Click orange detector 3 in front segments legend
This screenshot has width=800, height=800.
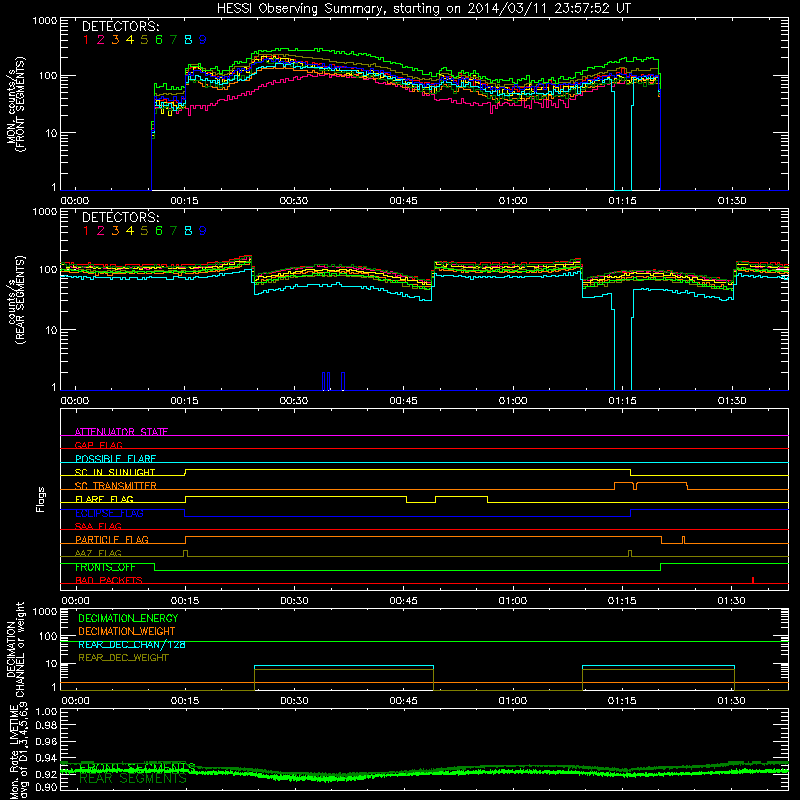pyautogui.click(x=115, y=40)
